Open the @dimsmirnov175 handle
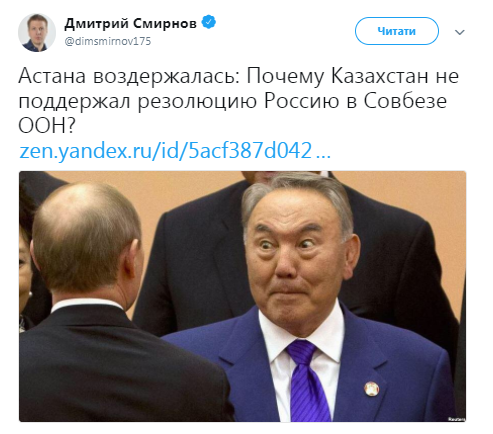This screenshot has height=434, width=493. [108, 41]
